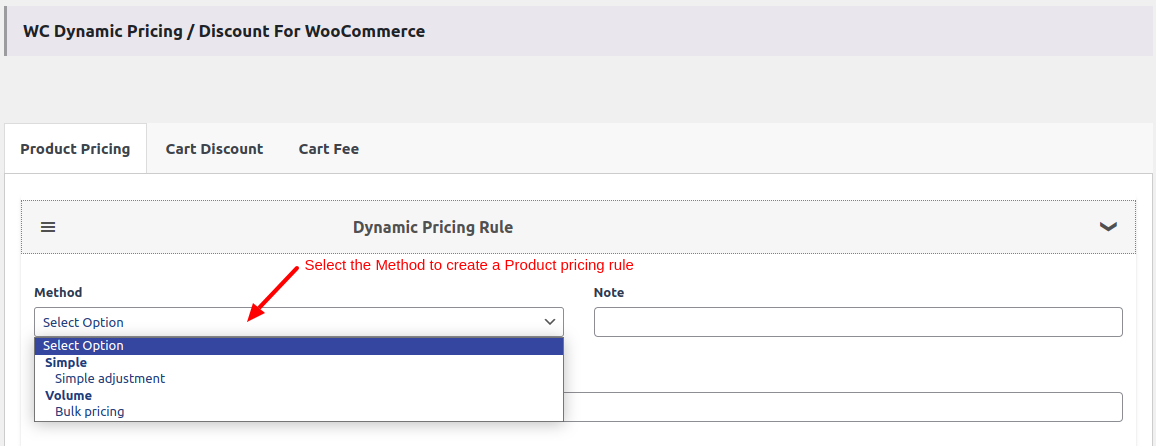The width and height of the screenshot is (1156, 446).
Task: Choose the highlighted Select Option entry
Action: click(299, 346)
